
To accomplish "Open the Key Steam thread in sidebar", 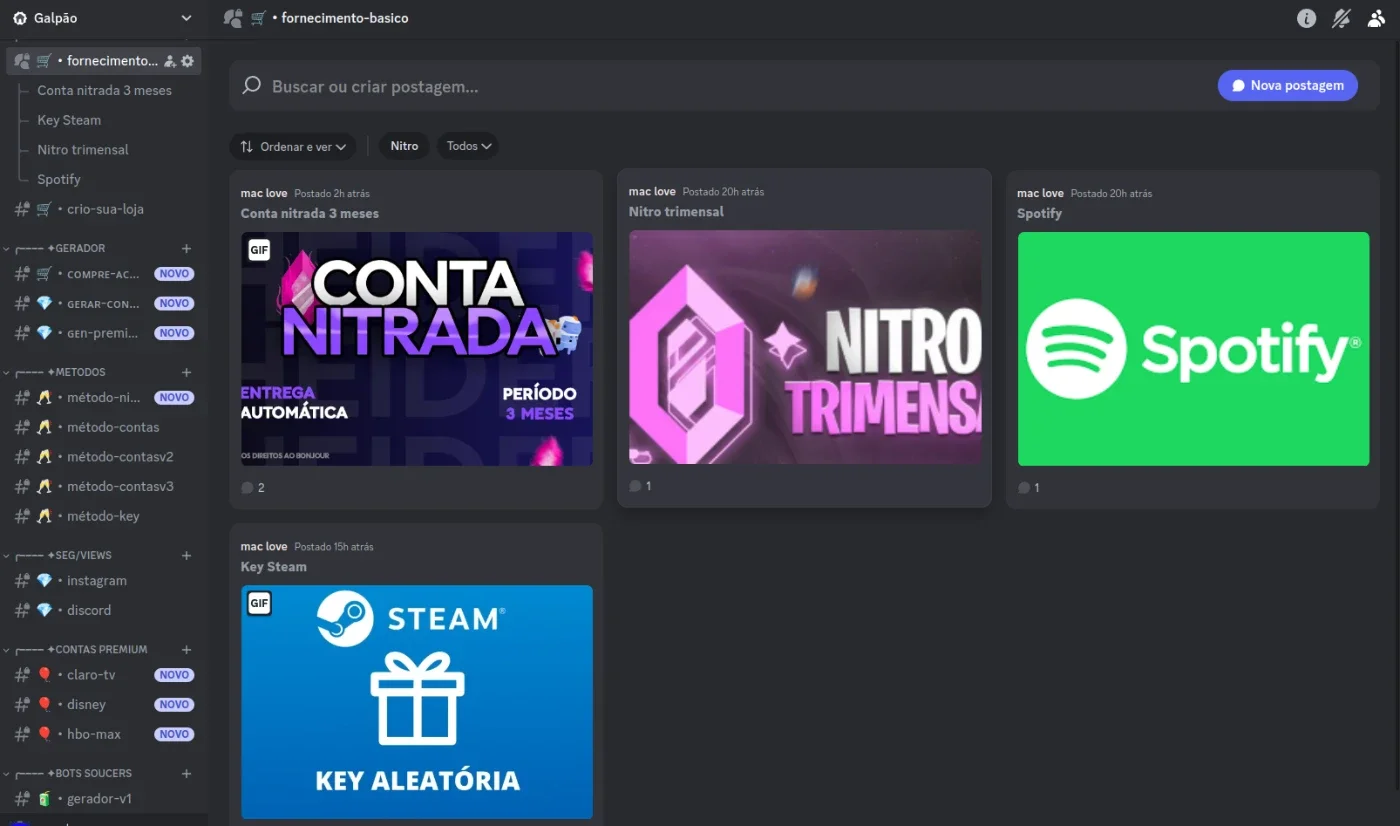I will (x=69, y=120).
